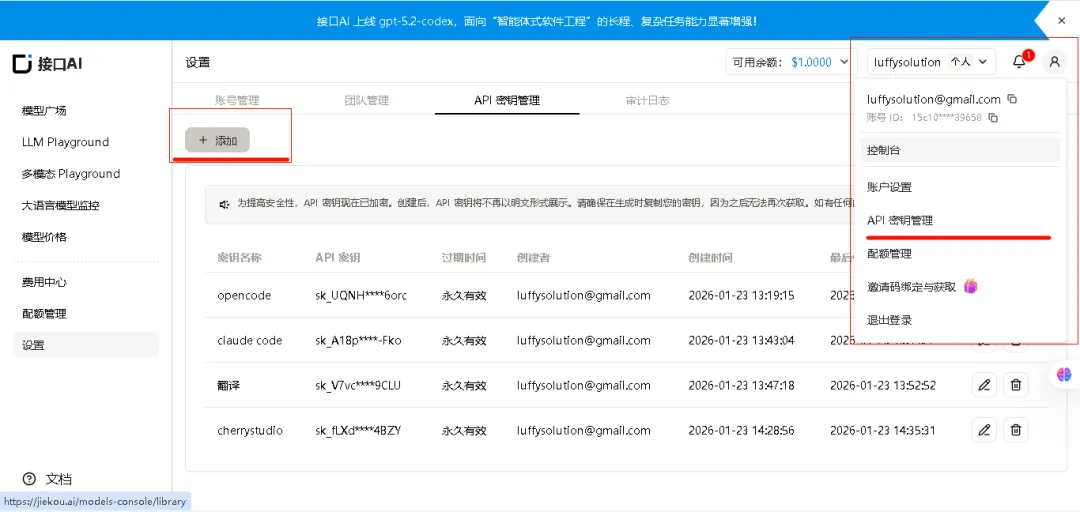Image resolution: width=1080 pixels, height=512 pixels.
Task: Click the 2026-01-23 14:35:31 last-used time
Action: 883,431
